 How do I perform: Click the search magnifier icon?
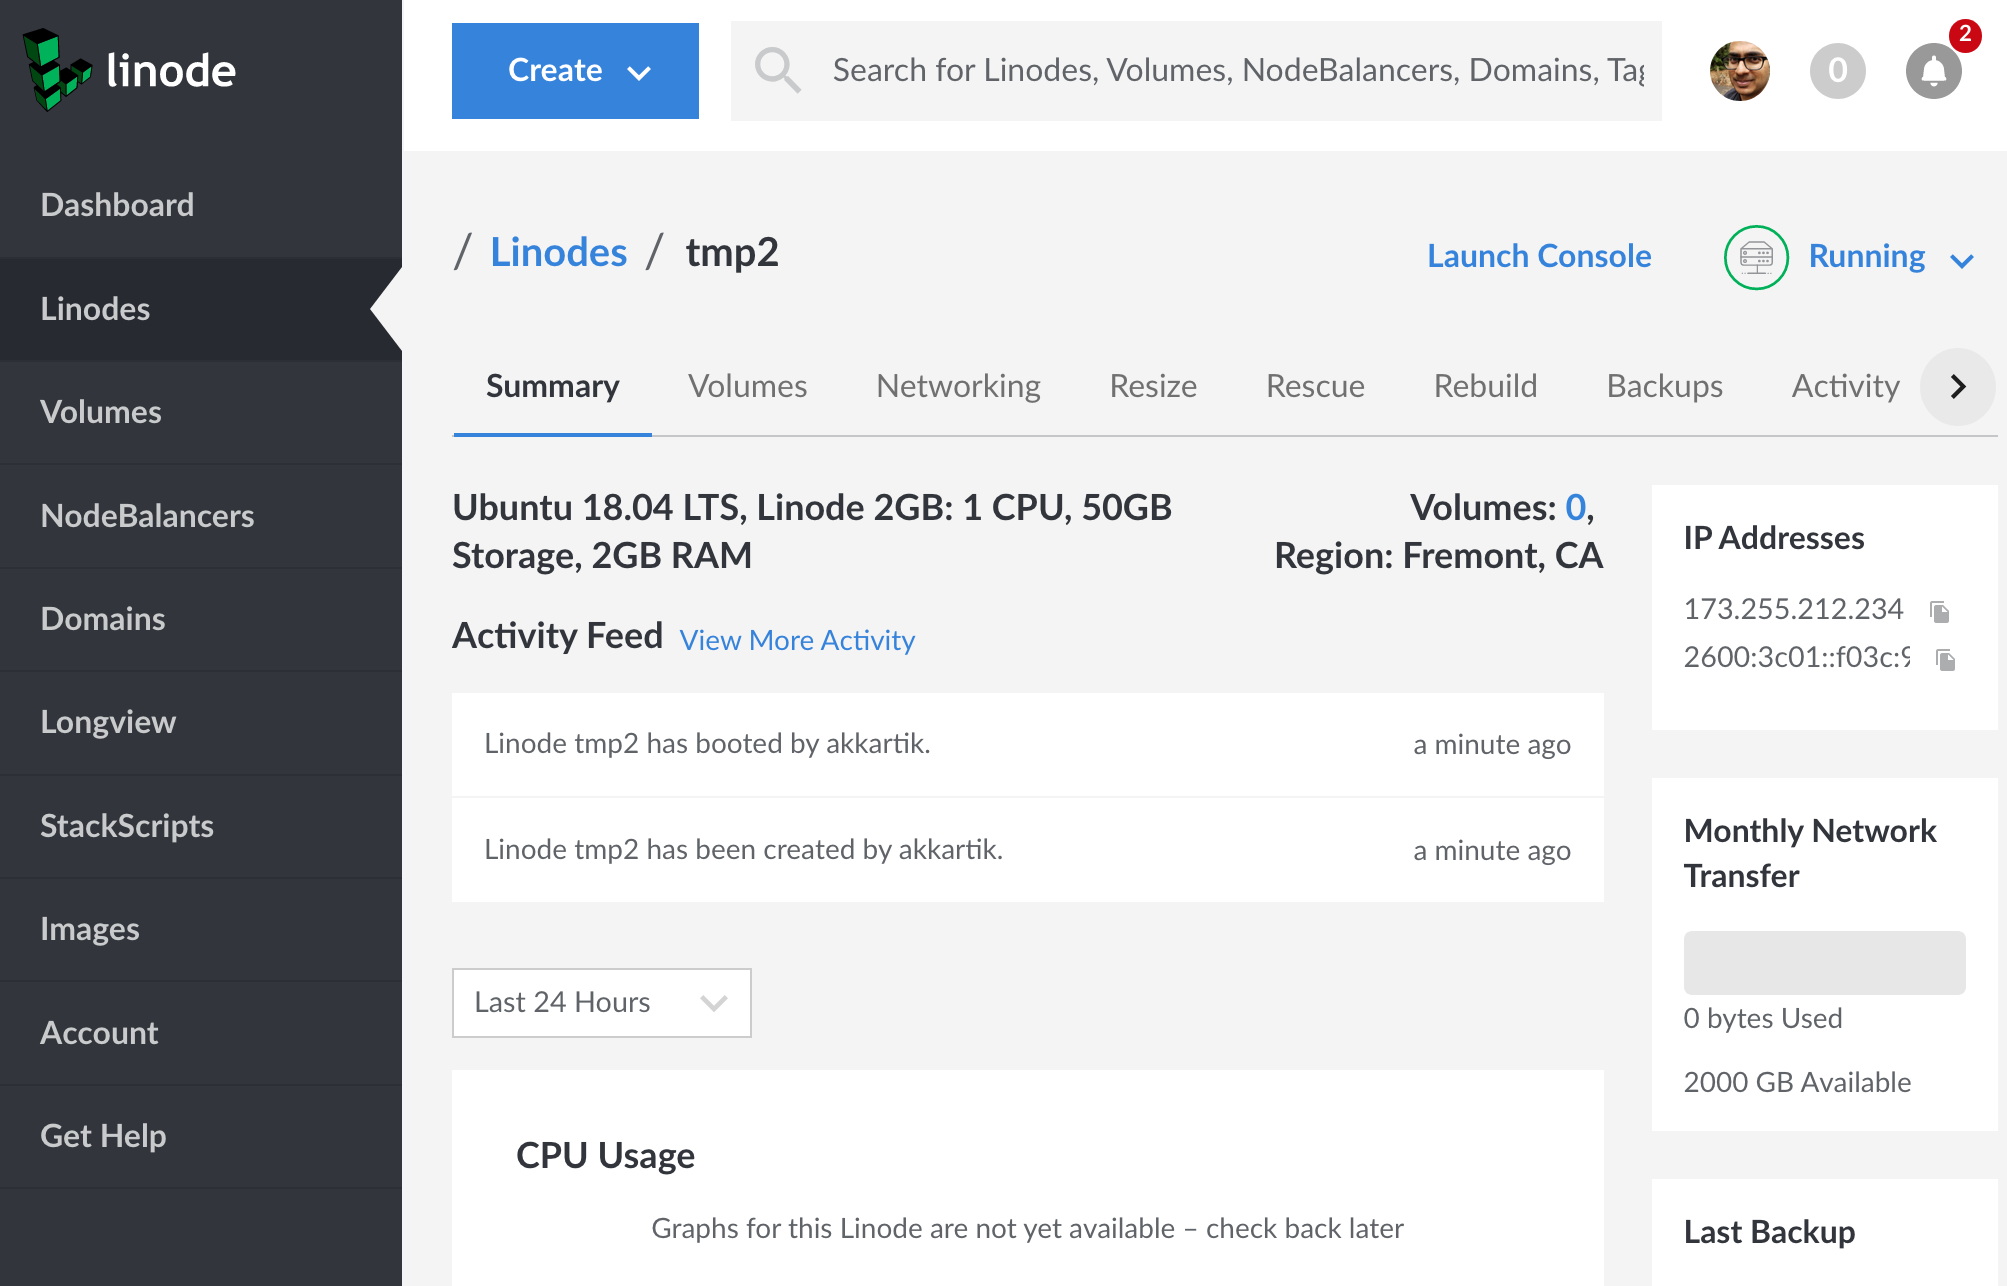point(777,70)
